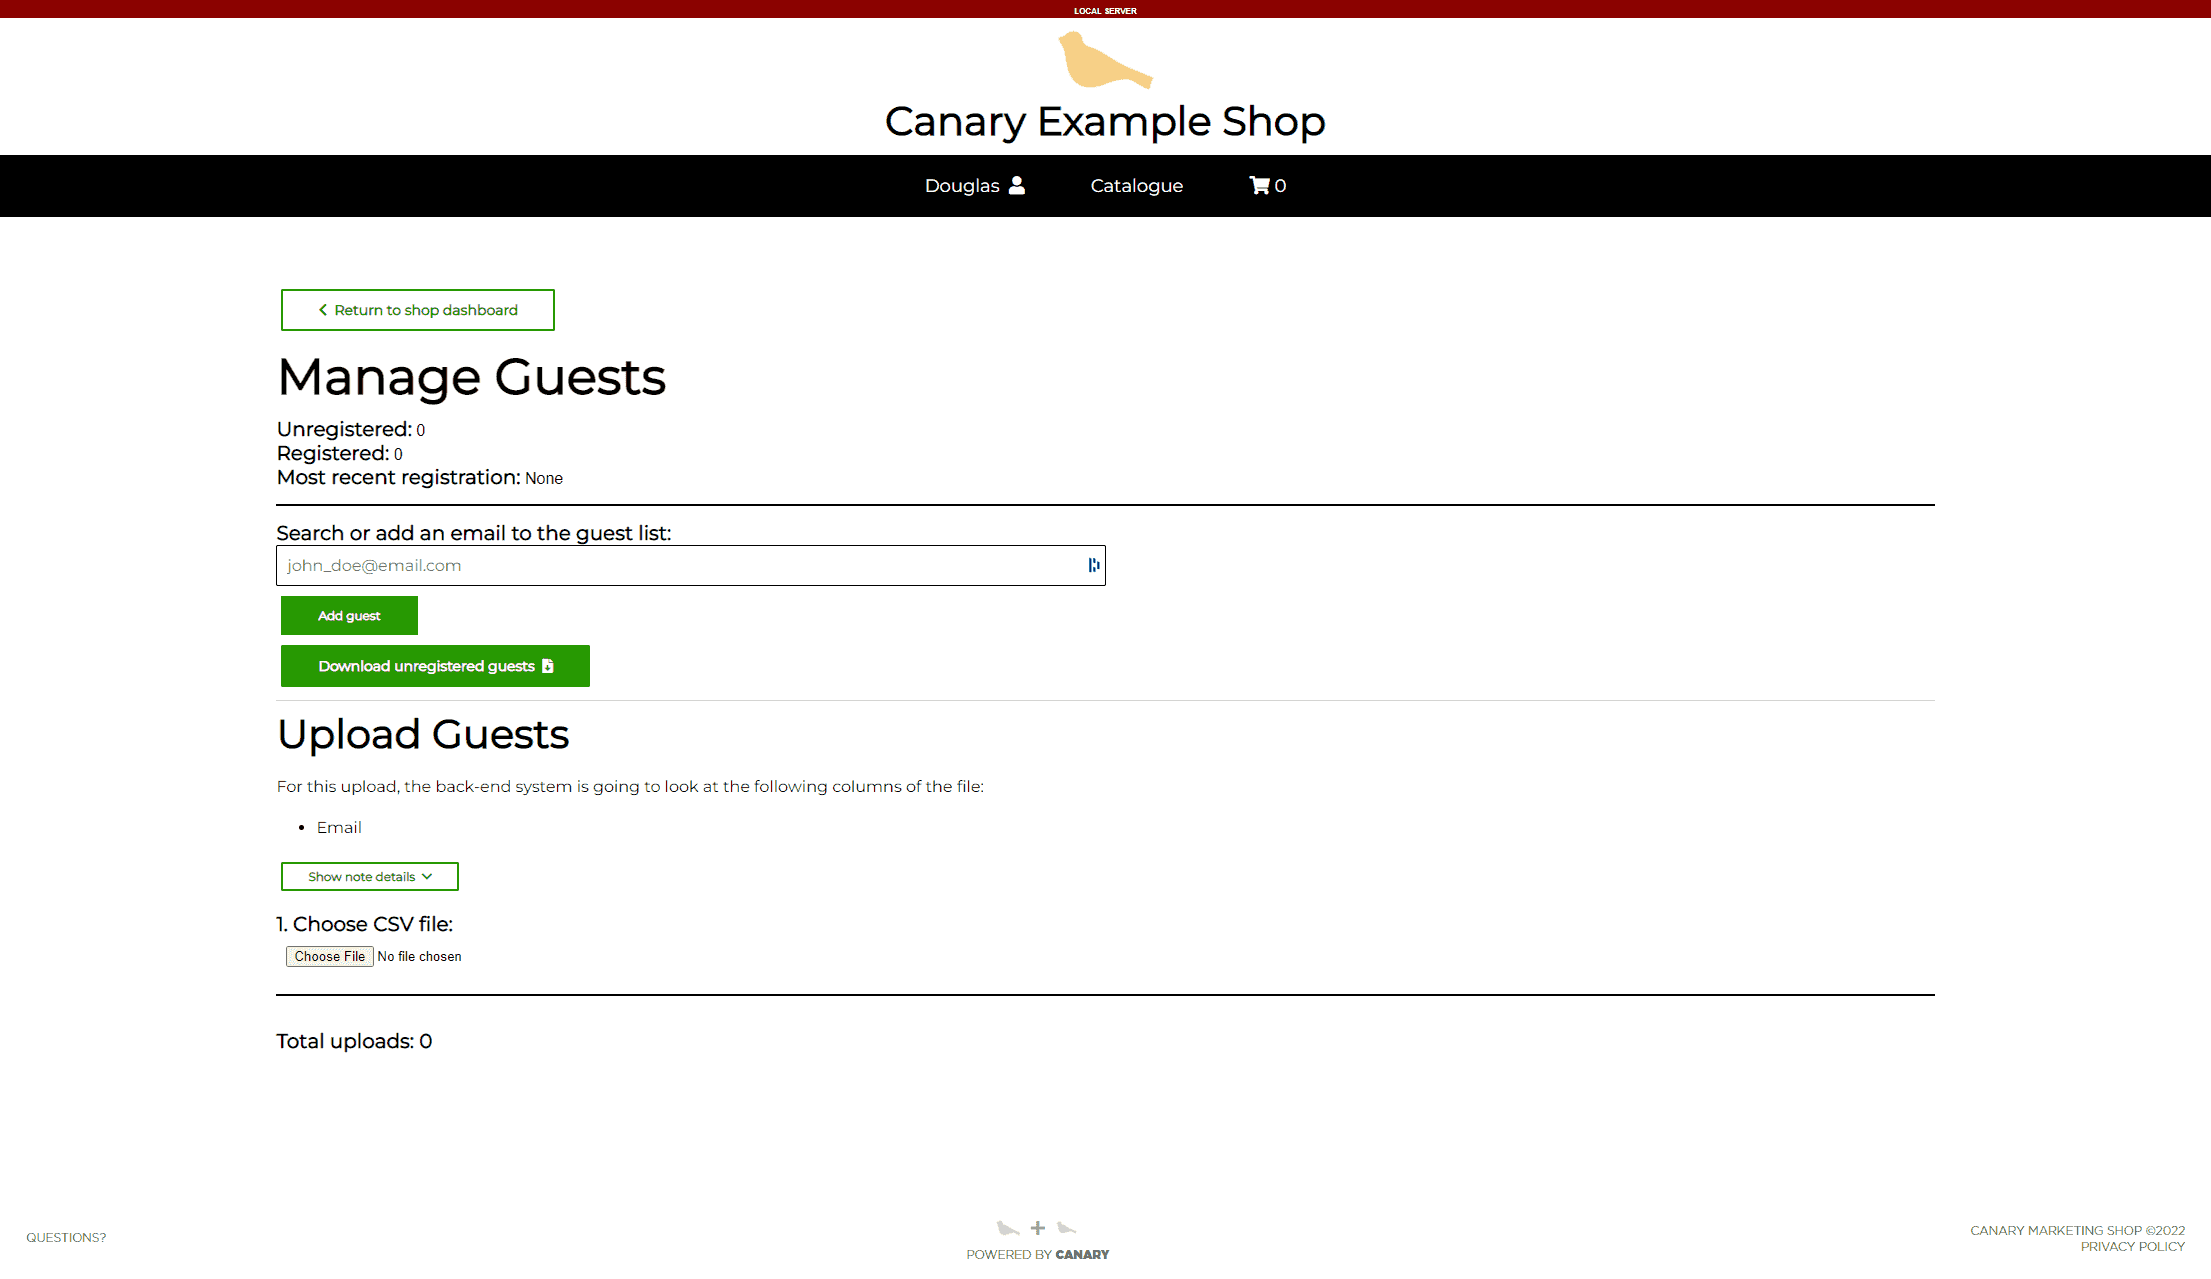Expand the Show note details section

point(369,876)
